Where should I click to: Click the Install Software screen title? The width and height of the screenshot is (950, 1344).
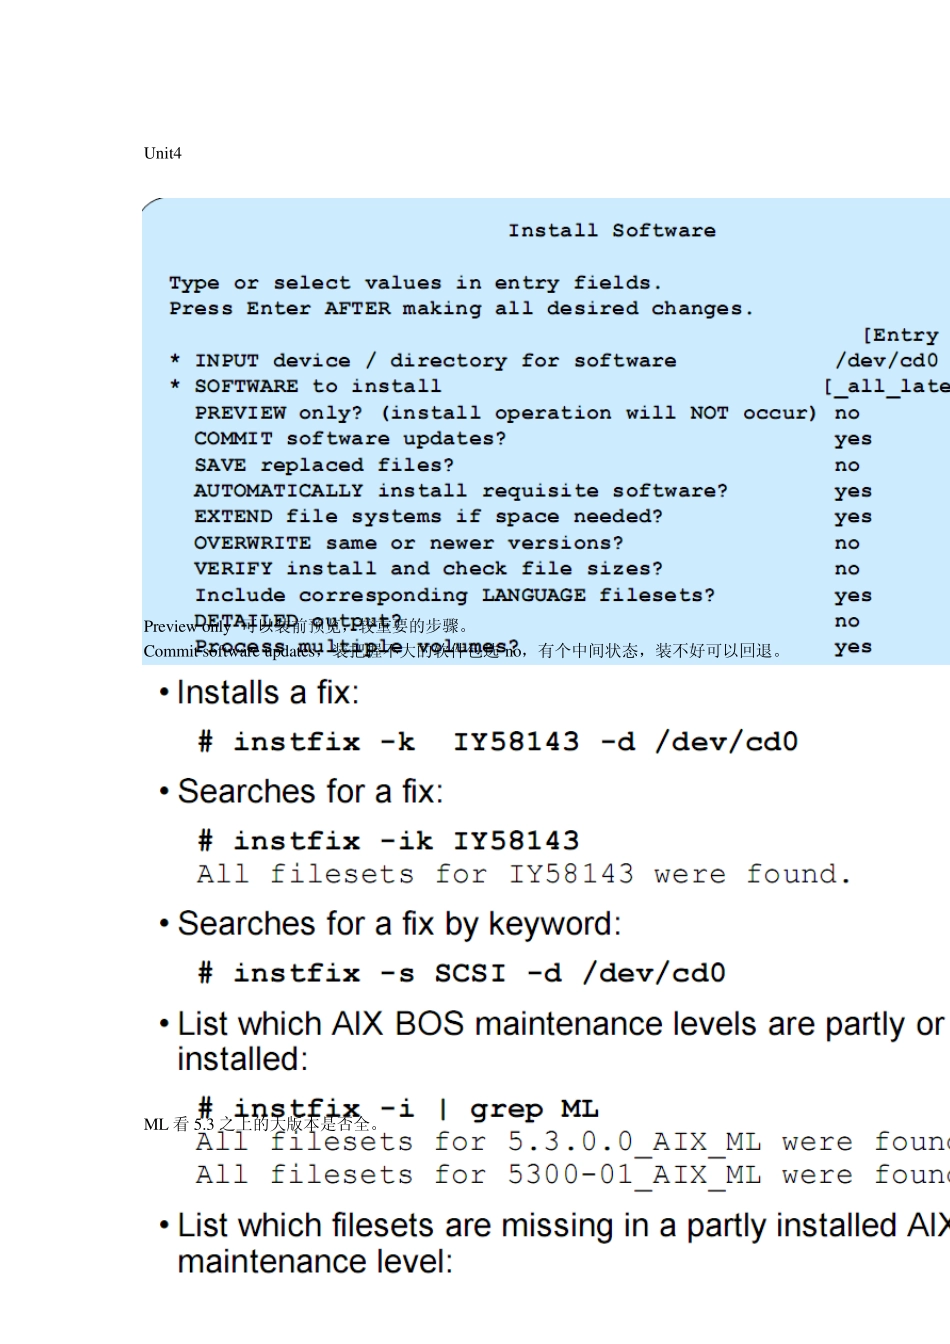click(x=611, y=231)
